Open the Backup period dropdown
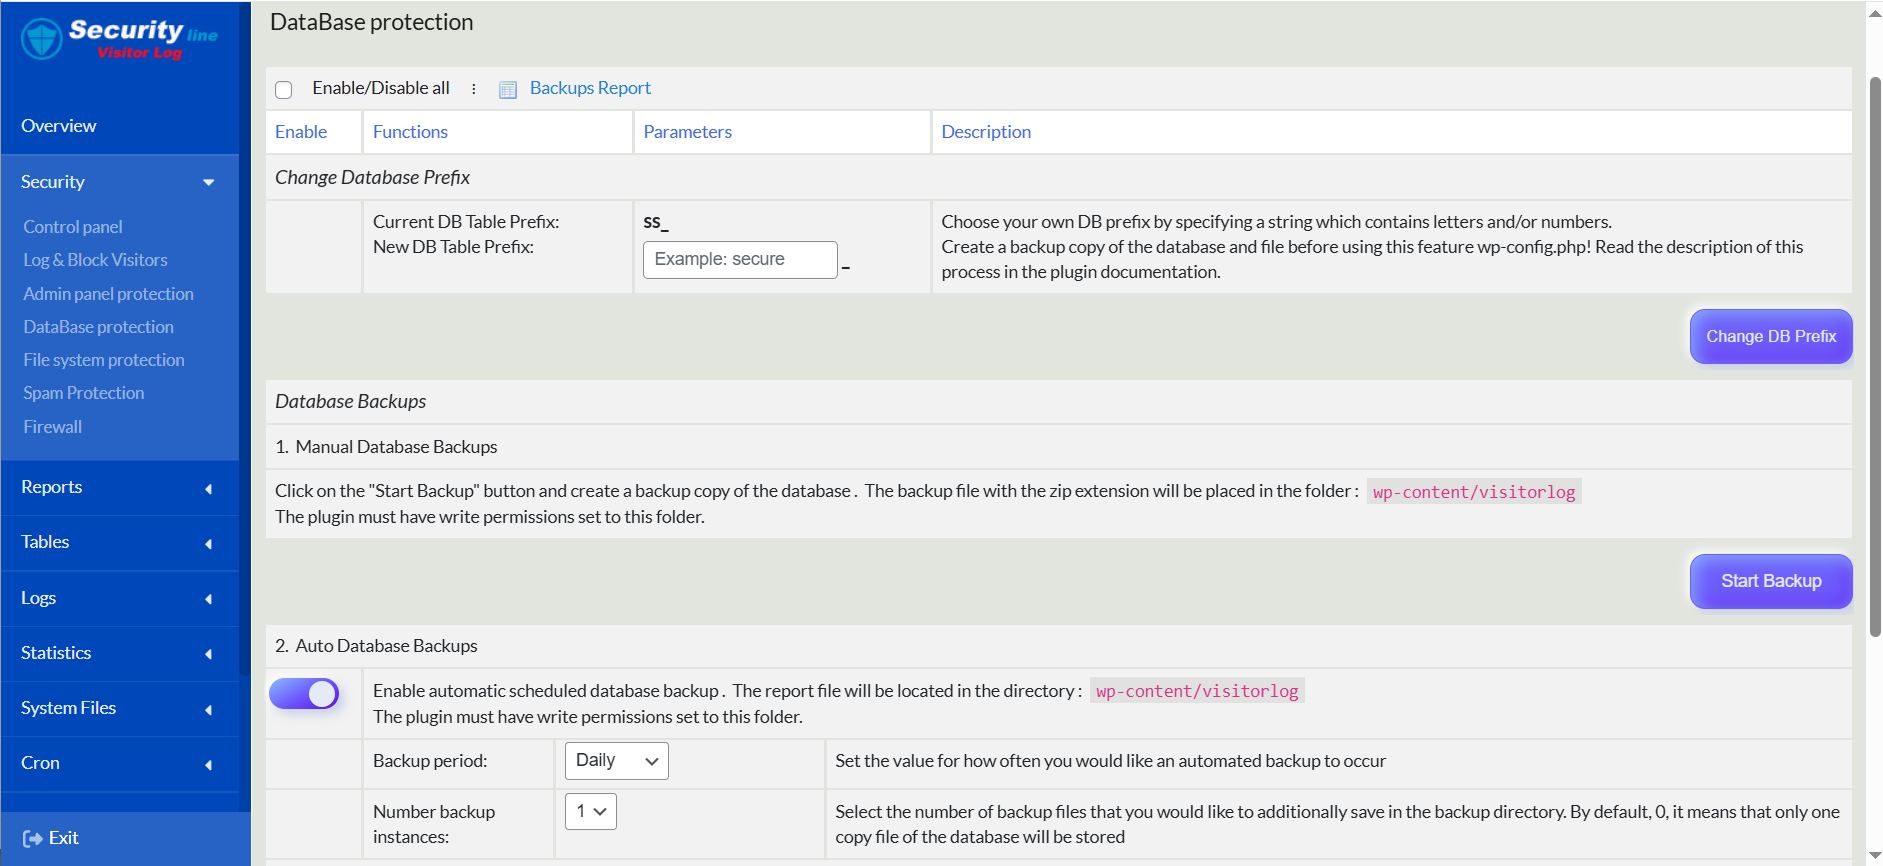 (616, 761)
